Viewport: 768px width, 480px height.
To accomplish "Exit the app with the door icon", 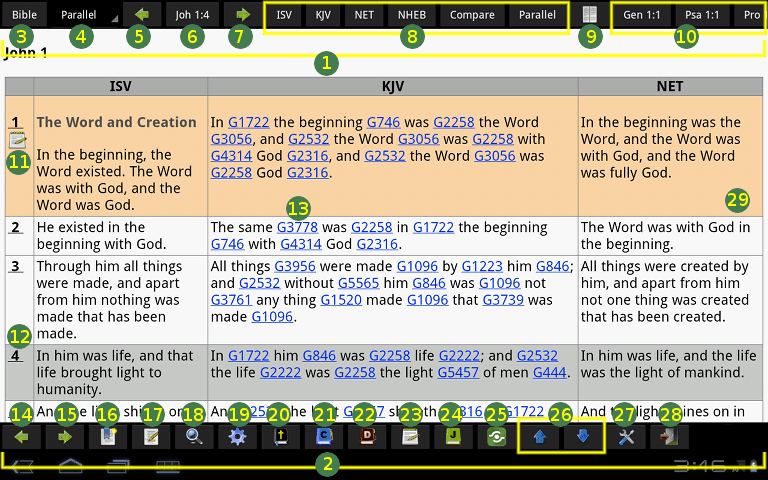I will click(669, 437).
